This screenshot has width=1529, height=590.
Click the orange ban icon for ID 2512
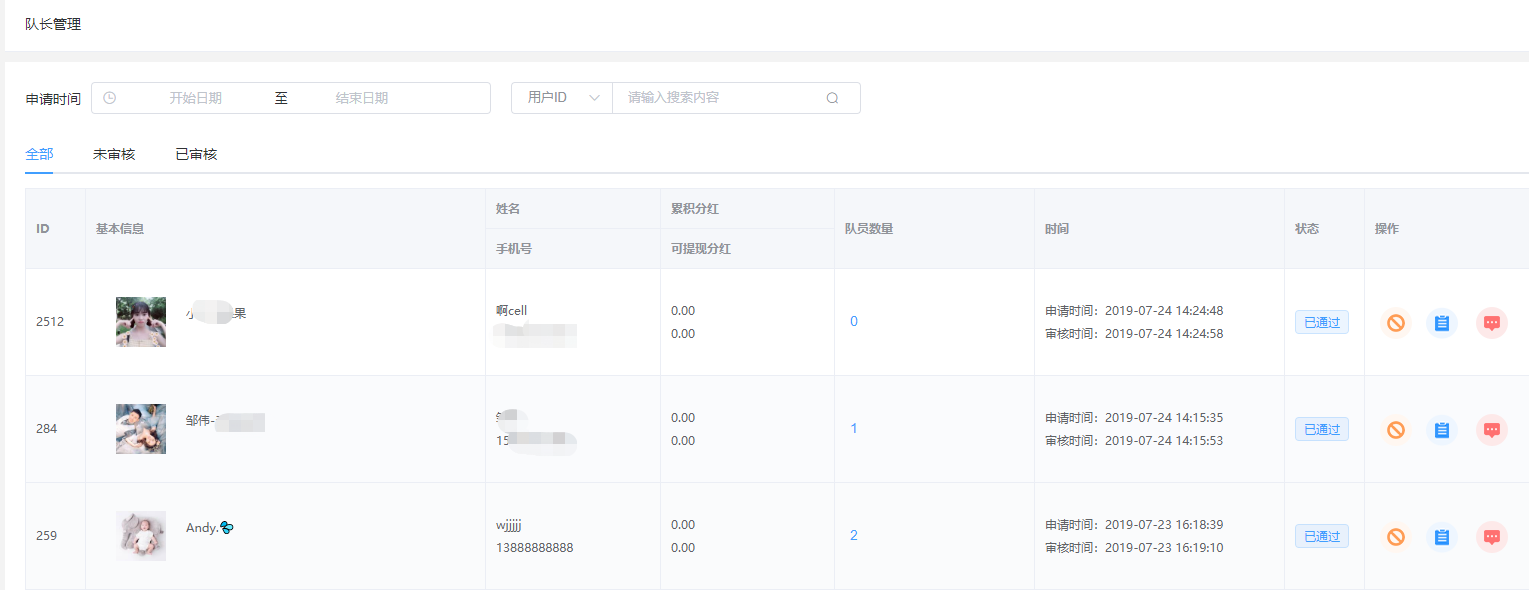[1396, 323]
